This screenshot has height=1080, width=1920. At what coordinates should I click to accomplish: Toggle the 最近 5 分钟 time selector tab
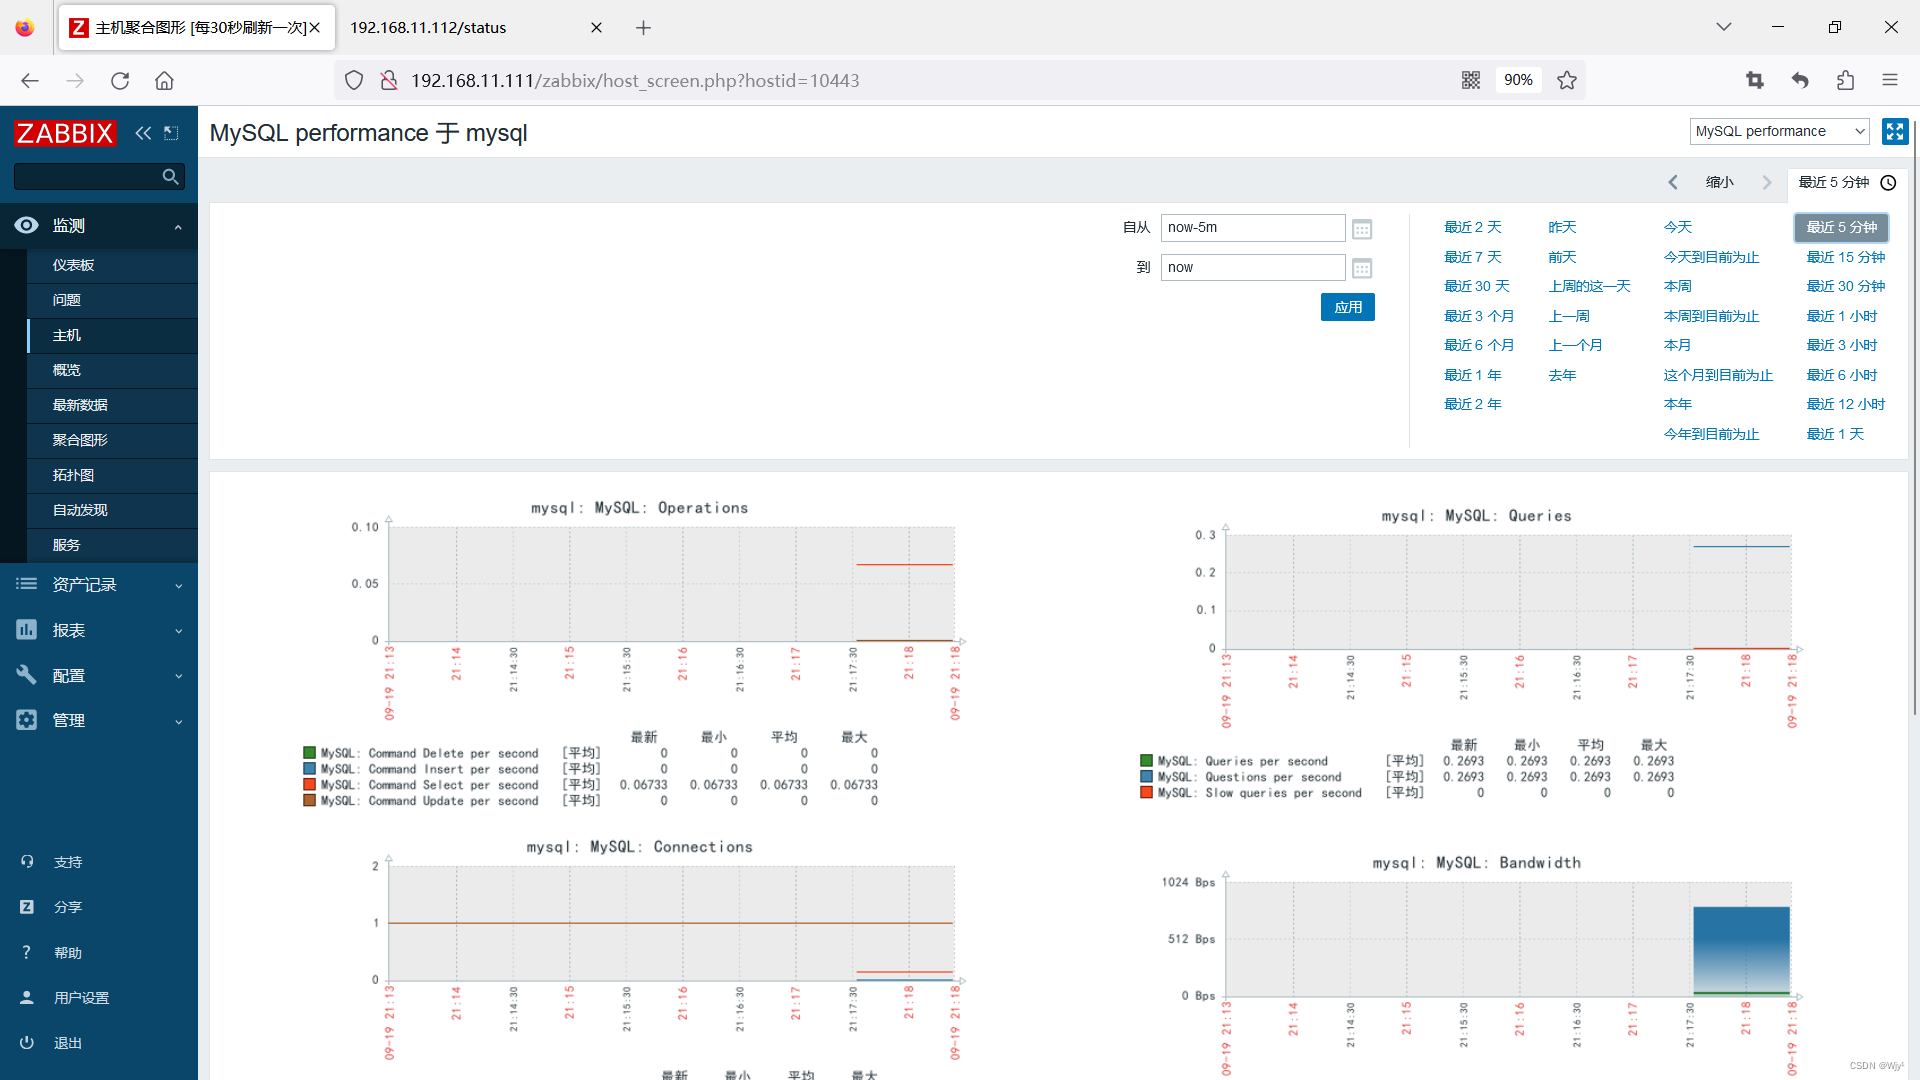point(1834,182)
